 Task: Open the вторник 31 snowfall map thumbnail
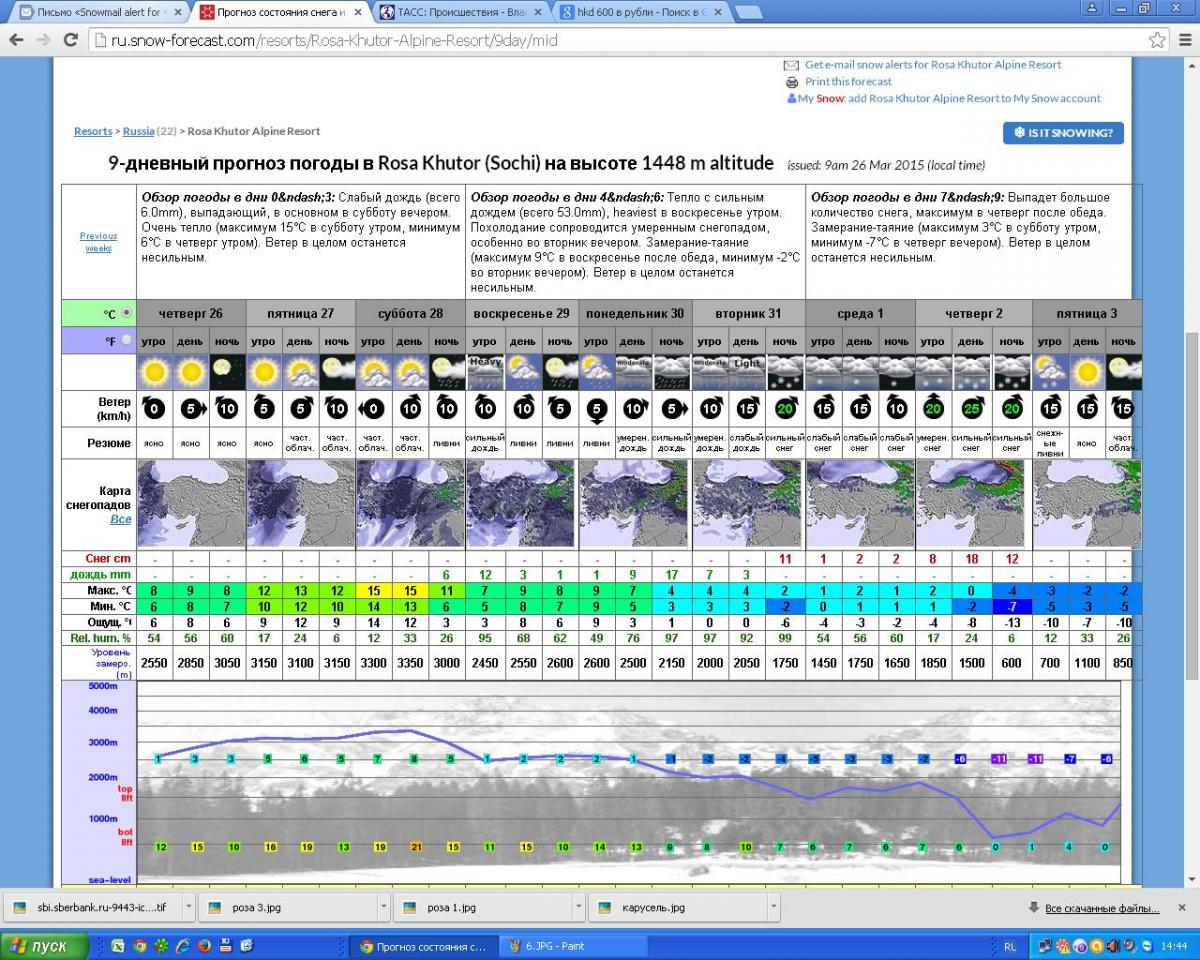point(747,503)
